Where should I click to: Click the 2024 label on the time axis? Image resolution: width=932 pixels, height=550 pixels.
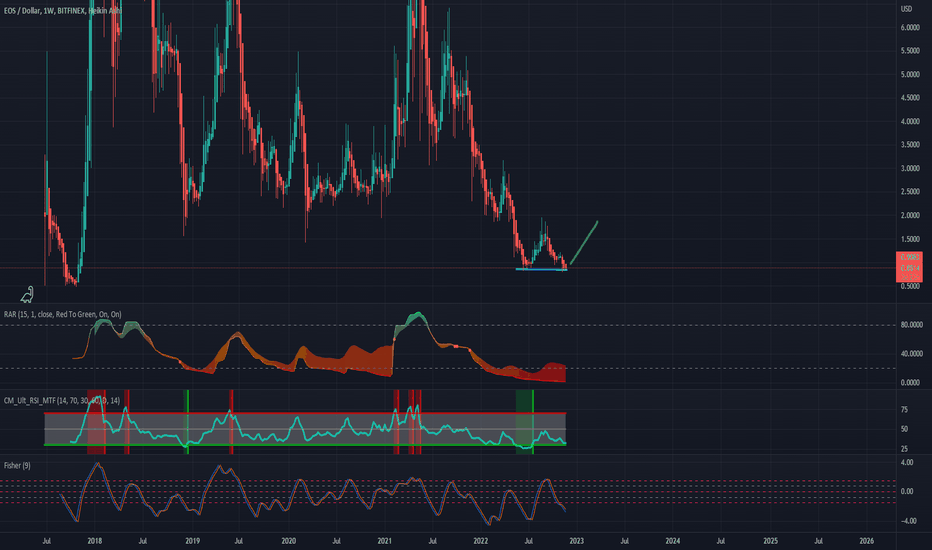(x=673, y=541)
